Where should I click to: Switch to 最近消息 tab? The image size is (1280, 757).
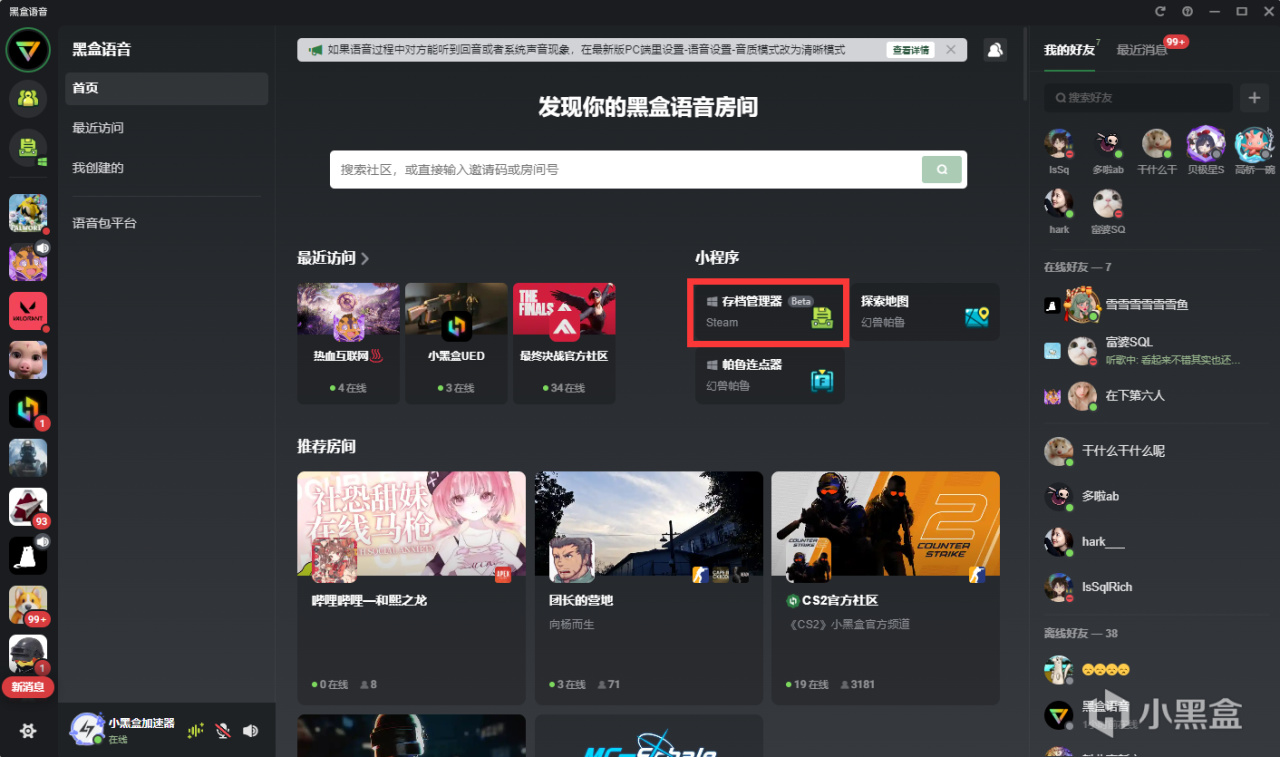coord(1142,50)
